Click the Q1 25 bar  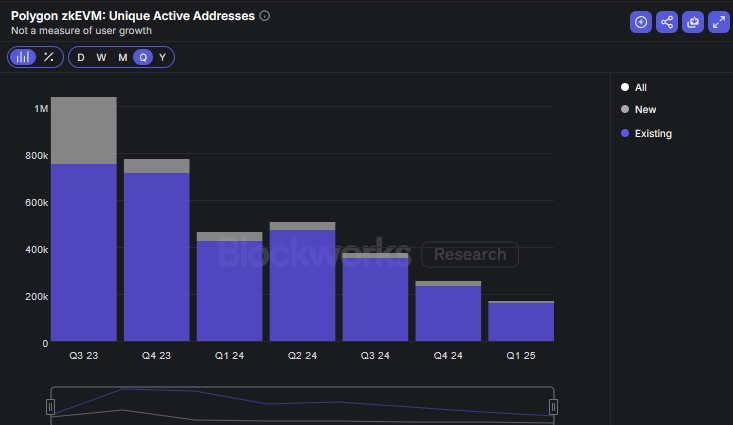[521, 322]
